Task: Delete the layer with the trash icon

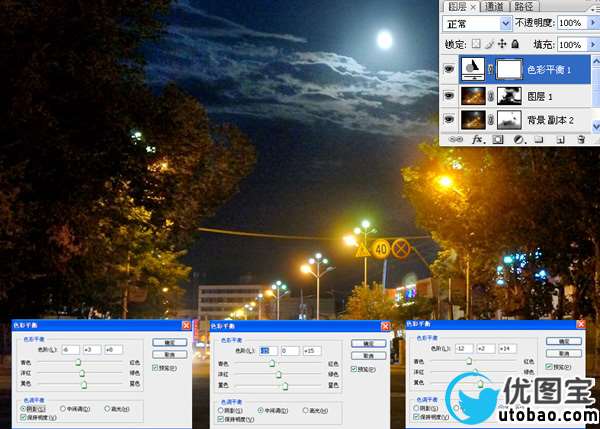Action: coord(581,140)
